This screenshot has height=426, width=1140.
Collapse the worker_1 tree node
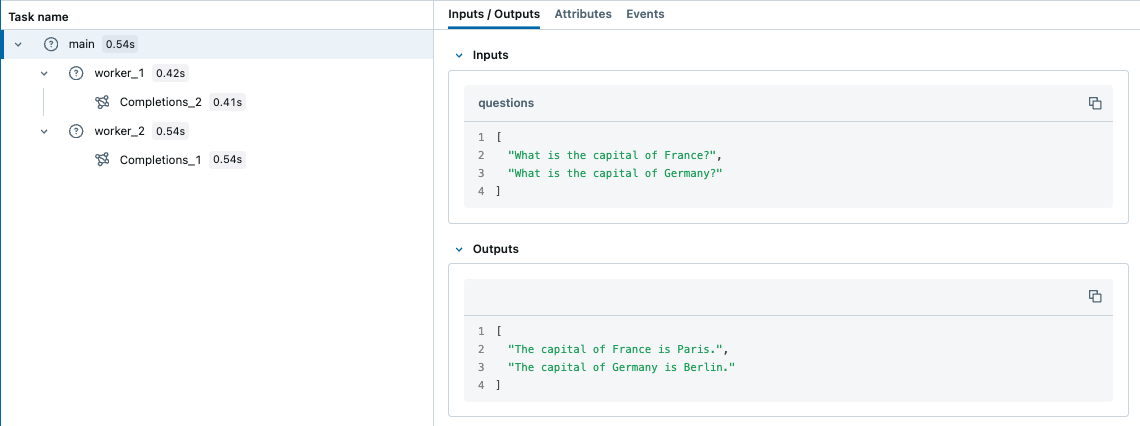click(x=44, y=73)
